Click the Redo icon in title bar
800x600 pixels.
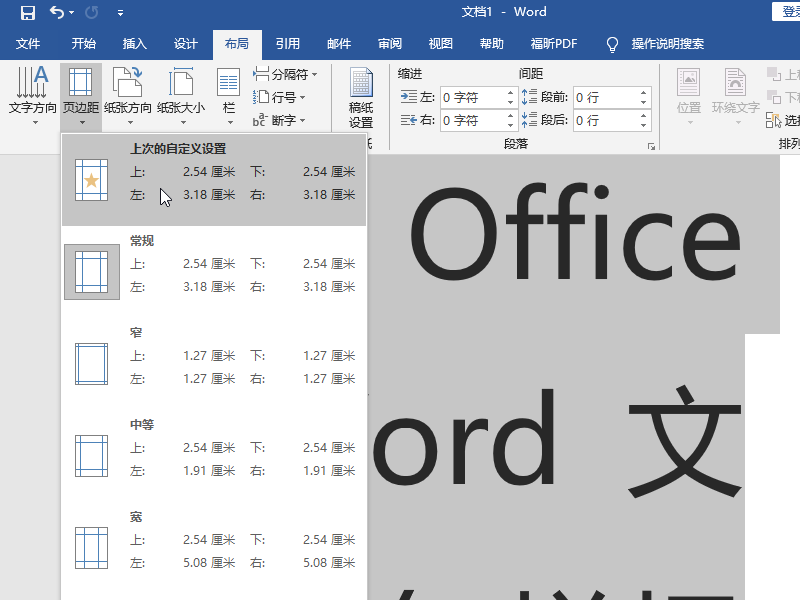(x=92, y=12)
